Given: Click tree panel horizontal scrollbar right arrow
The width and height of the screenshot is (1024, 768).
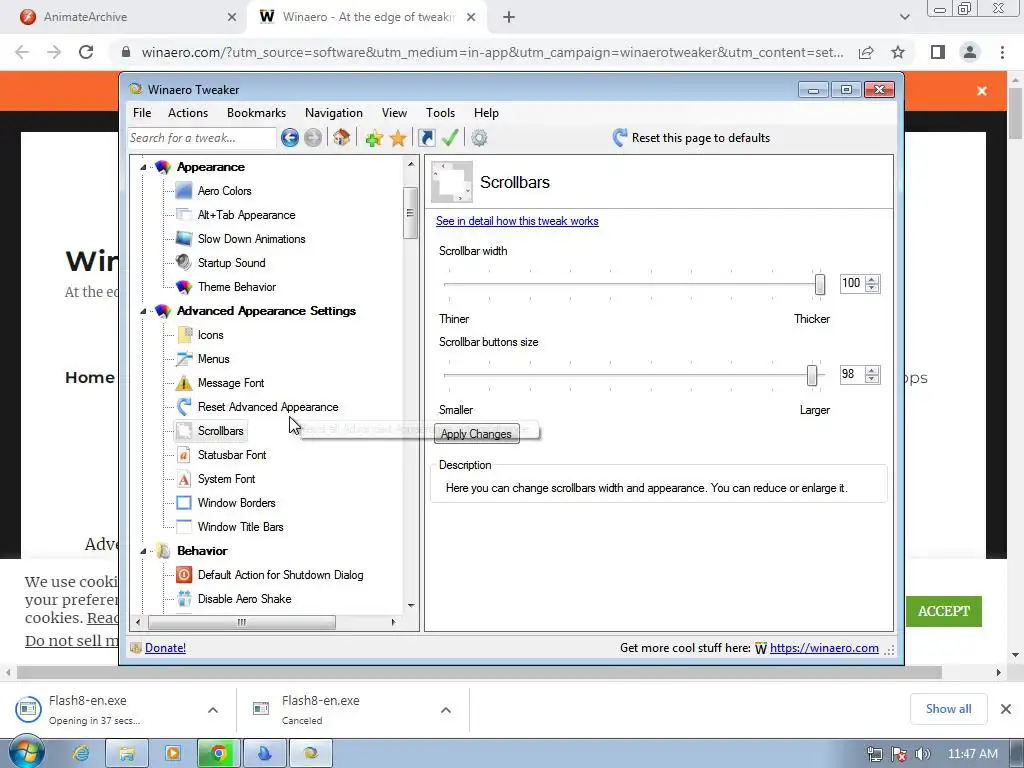Looking at the screenshot, I should point(393,622).
